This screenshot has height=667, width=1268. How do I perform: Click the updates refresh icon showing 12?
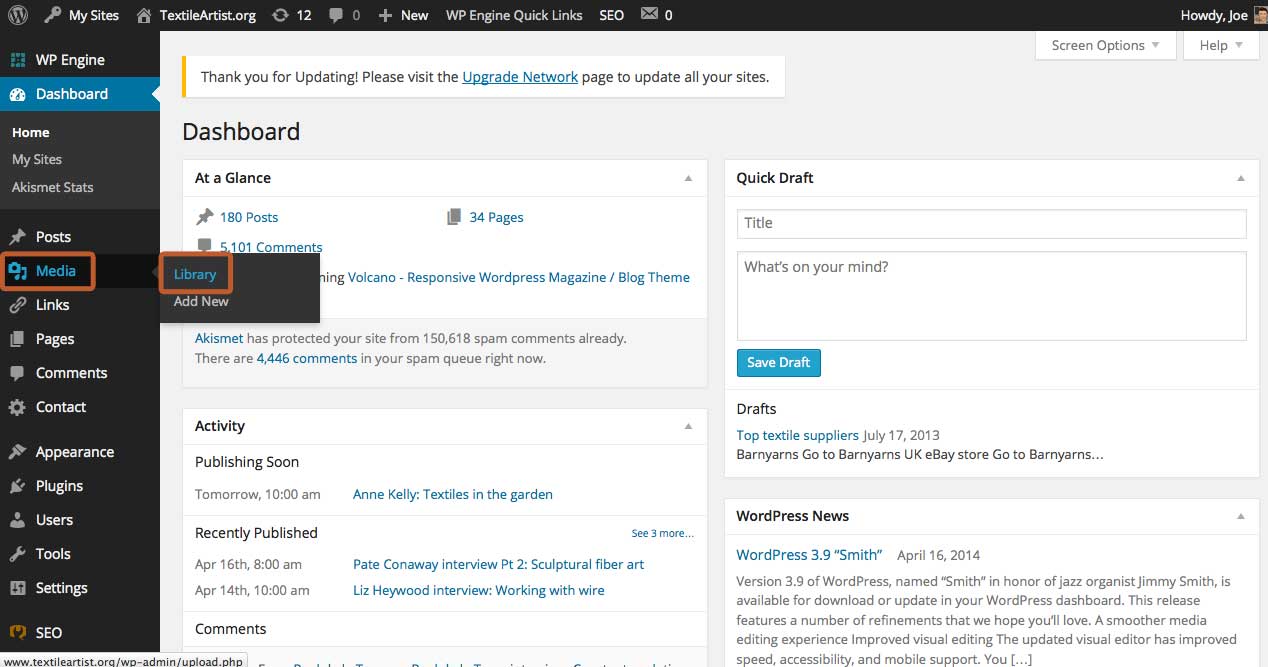coord(281,15)
